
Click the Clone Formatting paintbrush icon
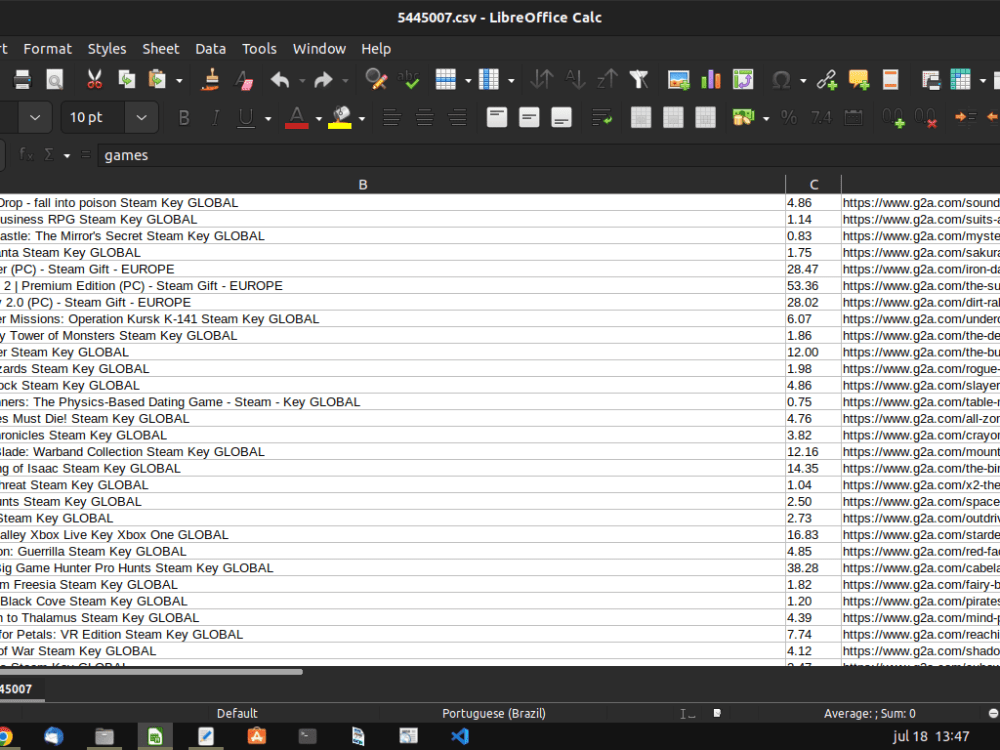pyautogui.click(x=210, y=80)
